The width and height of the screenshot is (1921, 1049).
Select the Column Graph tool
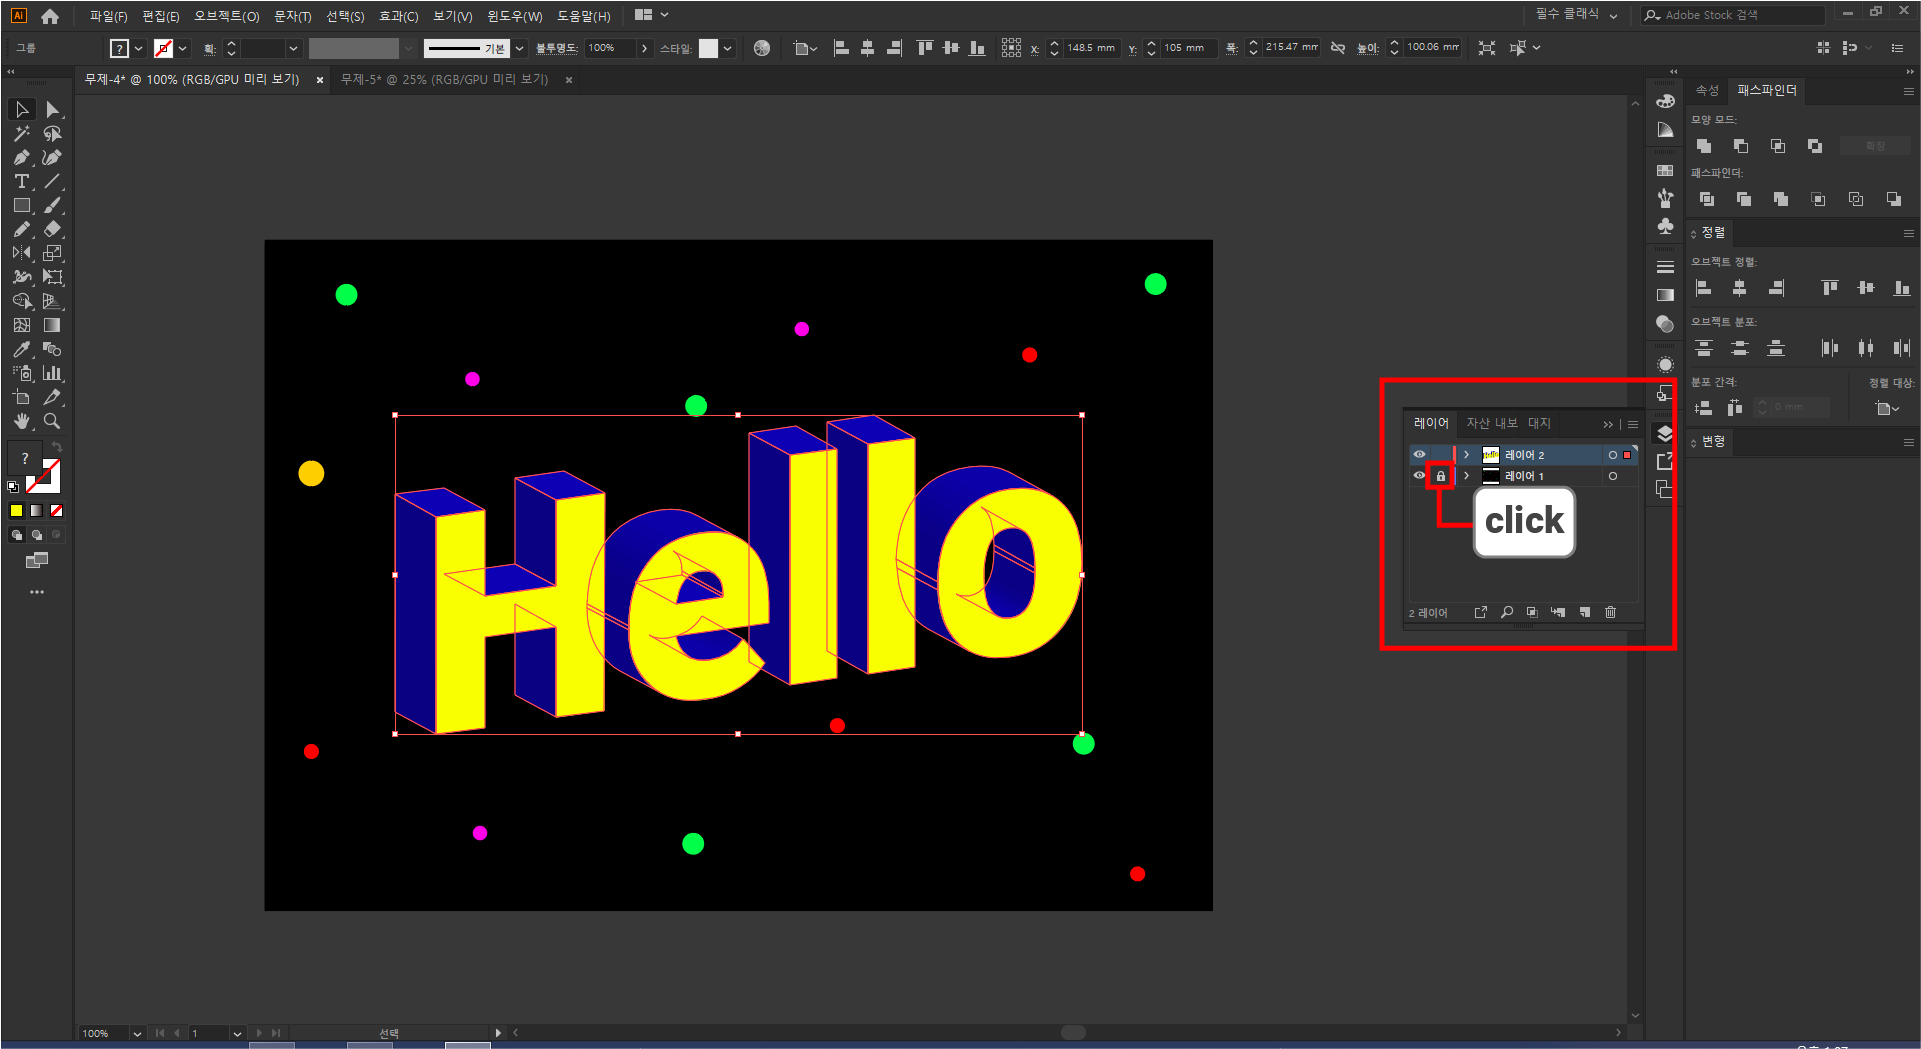53,373
